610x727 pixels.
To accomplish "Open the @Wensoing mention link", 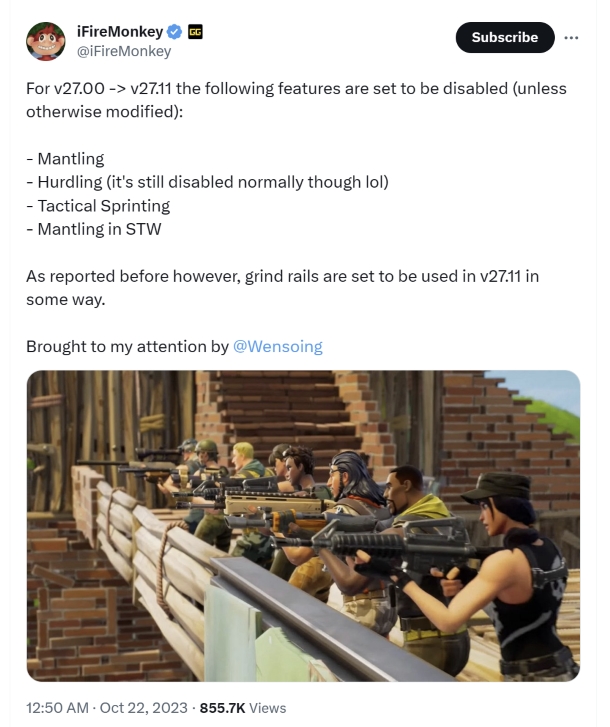I will [278, 346].
